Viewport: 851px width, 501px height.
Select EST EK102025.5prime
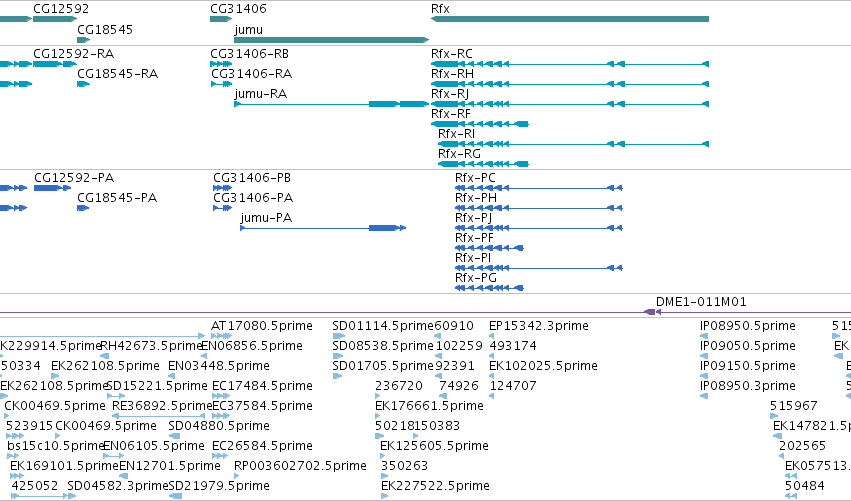[543, 366]
